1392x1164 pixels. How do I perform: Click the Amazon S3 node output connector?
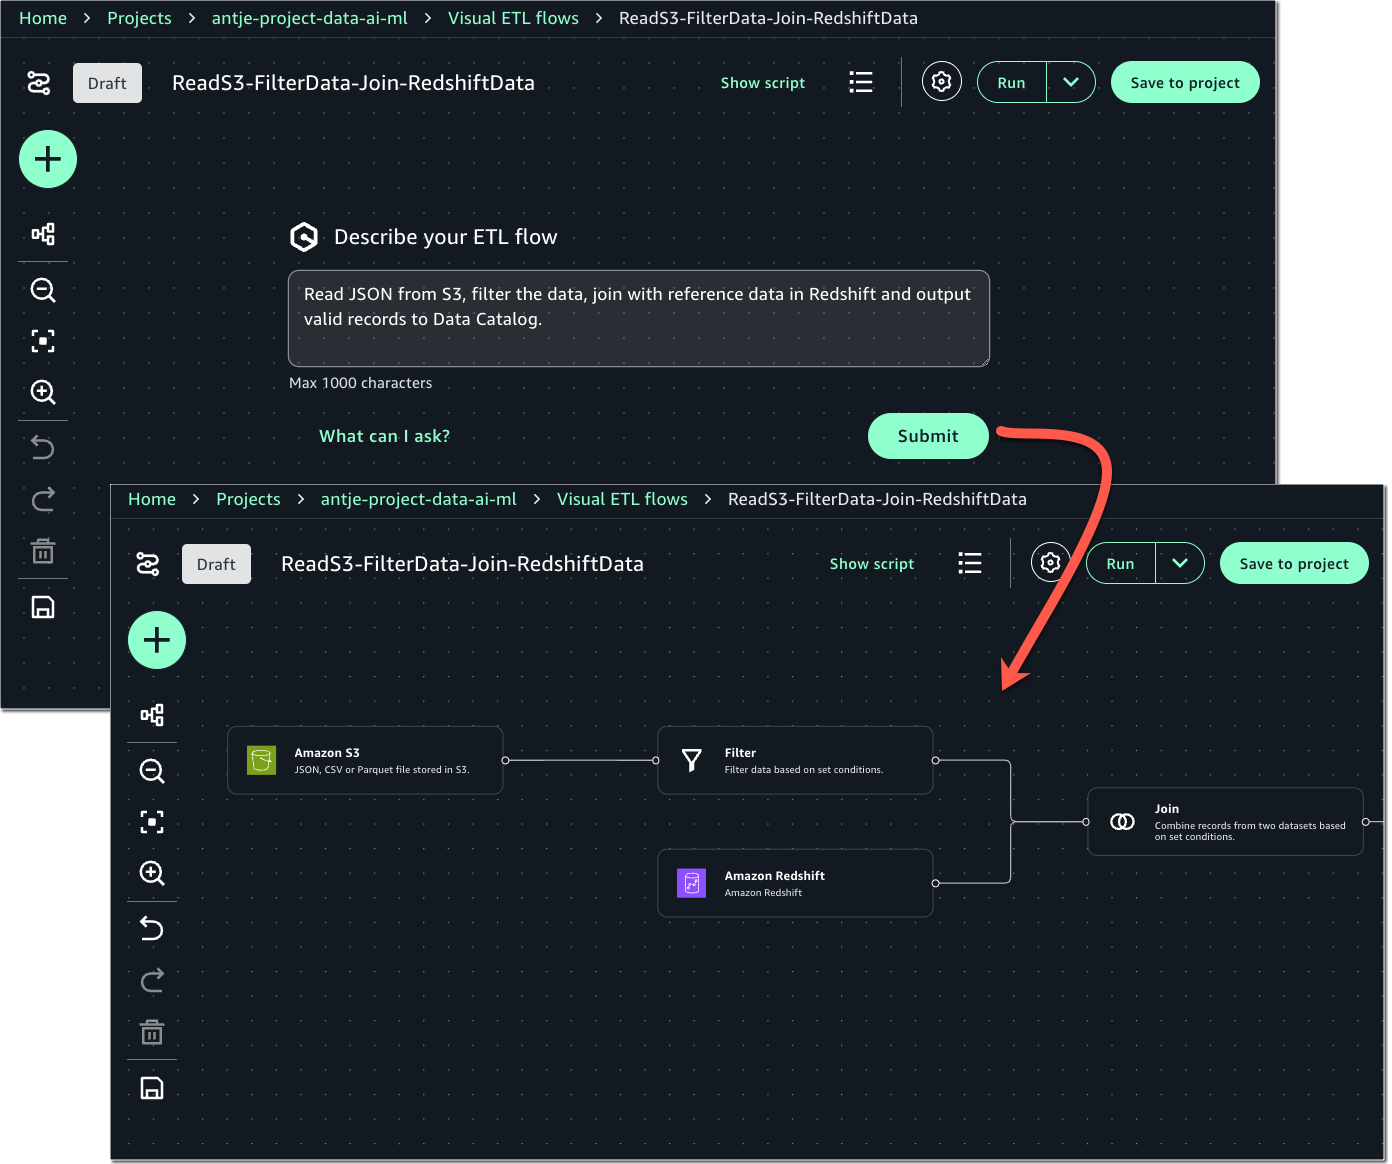[x=505, y=760]
